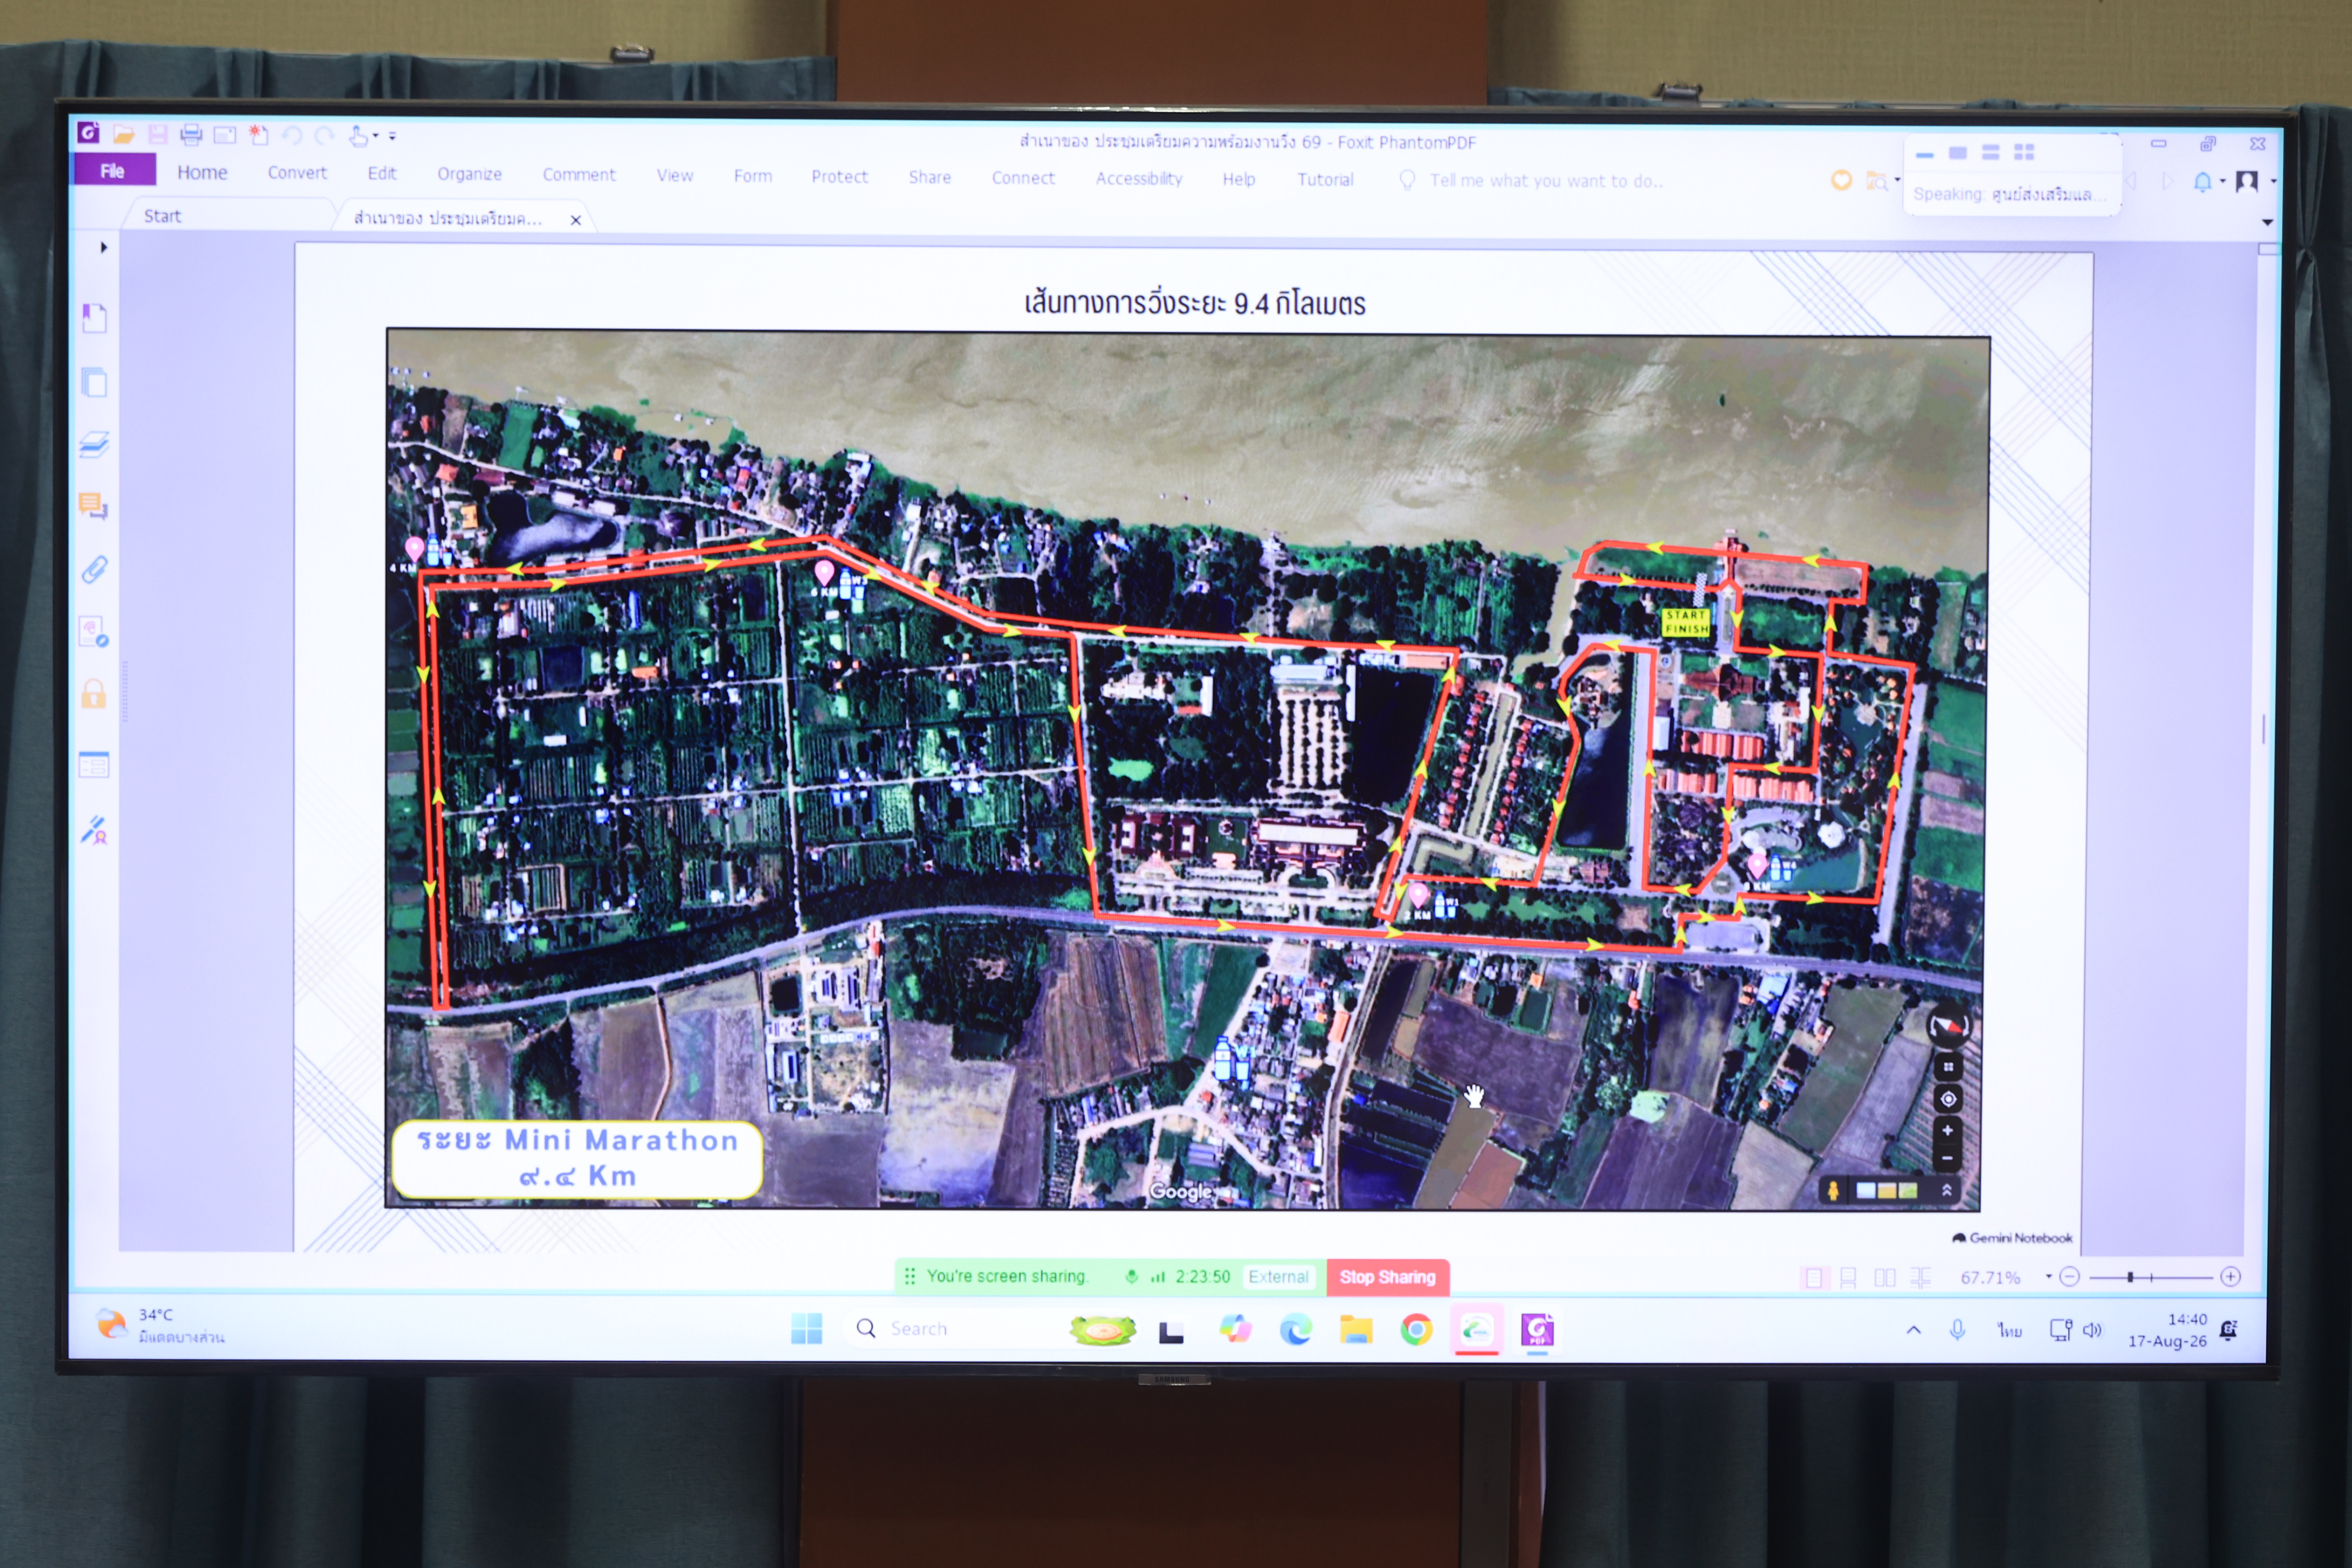Enable facing two-page view mode
This screenshot has width=2352, height=1568.
pyautogui.click(x=1885, y=1278)
